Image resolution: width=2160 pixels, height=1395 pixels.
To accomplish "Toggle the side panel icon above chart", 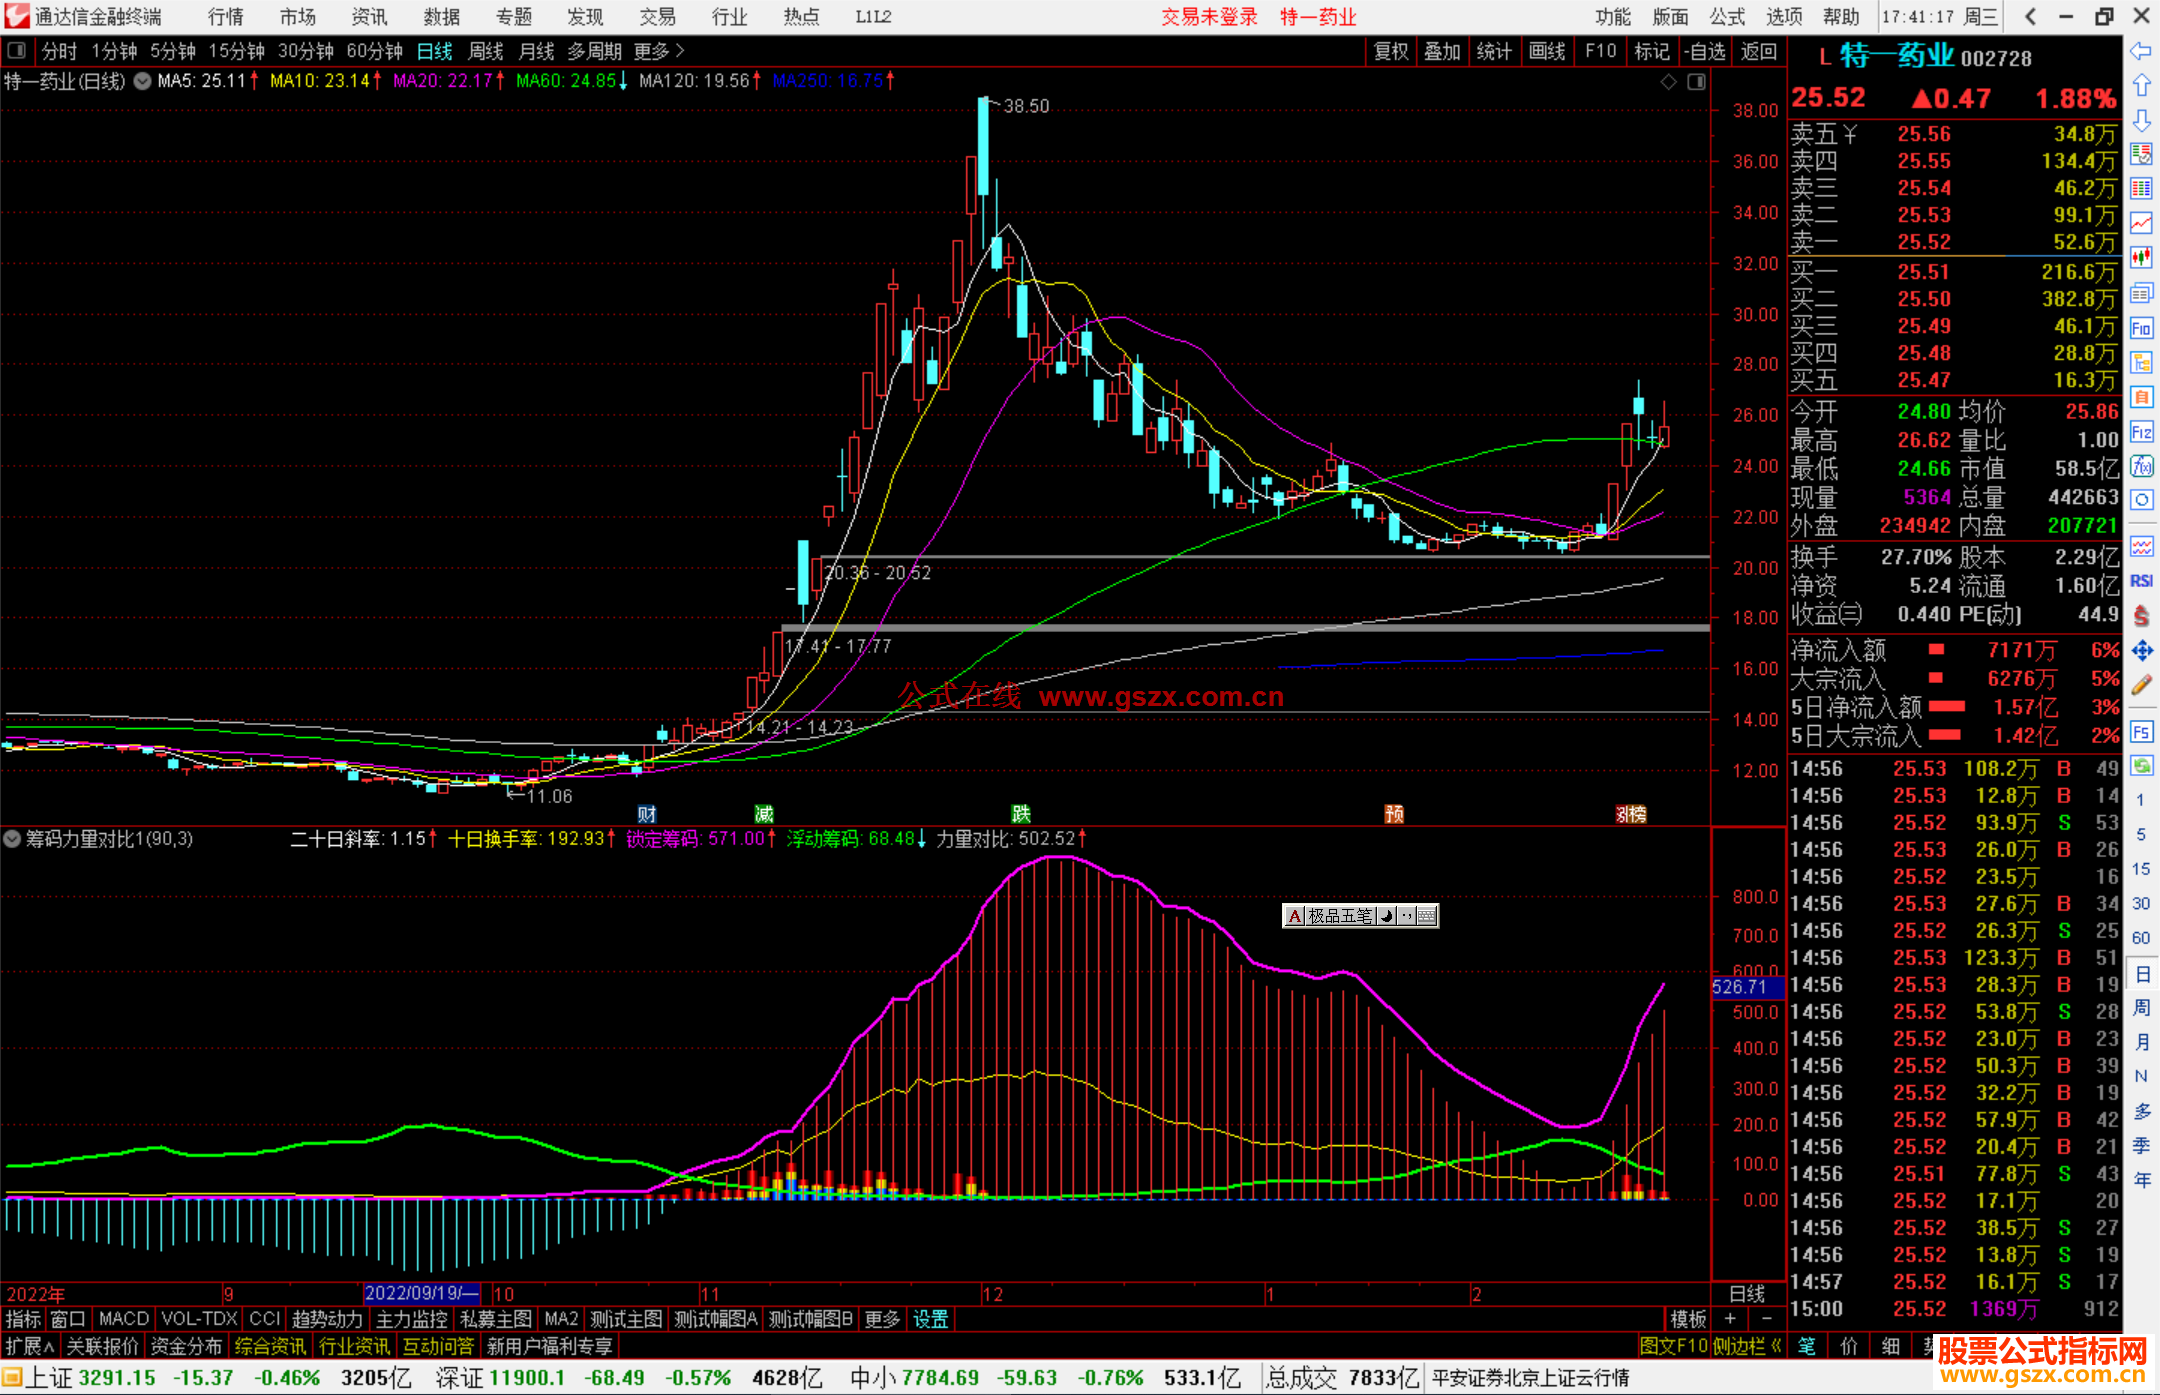I will (1696, 82).
